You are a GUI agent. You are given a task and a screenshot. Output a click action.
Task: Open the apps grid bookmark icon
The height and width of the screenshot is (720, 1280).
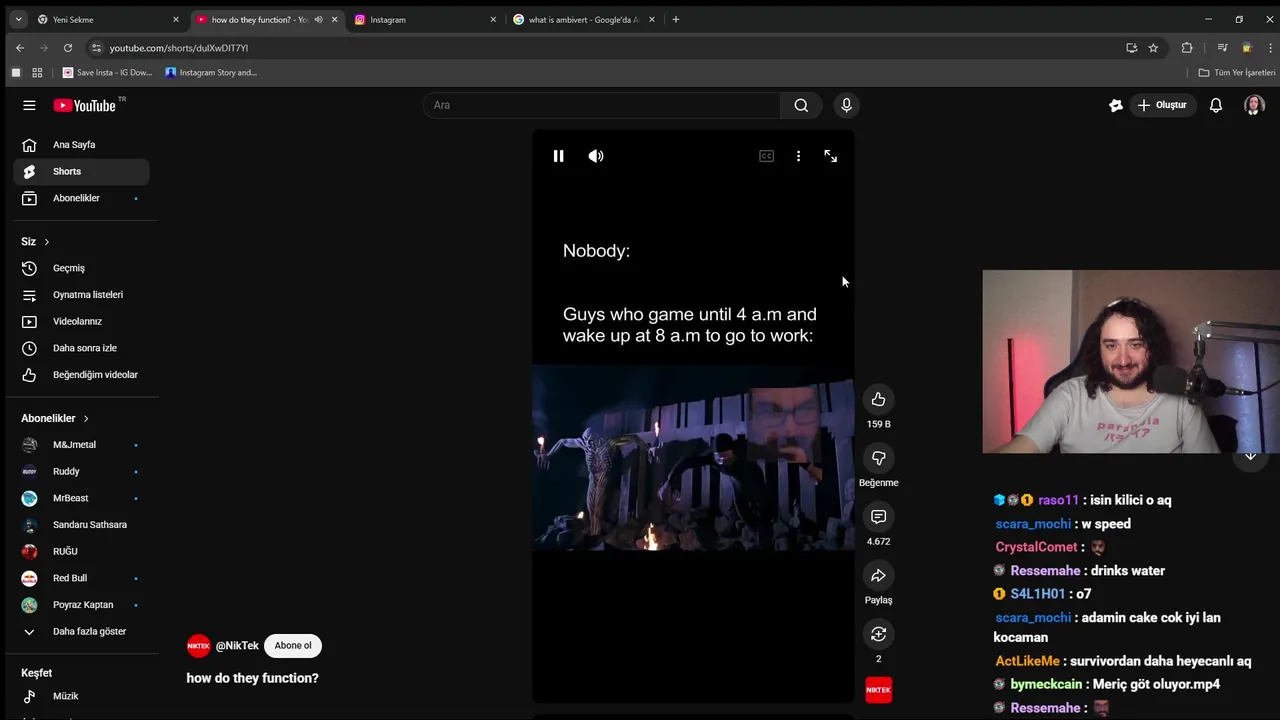[x=37, y=72]
